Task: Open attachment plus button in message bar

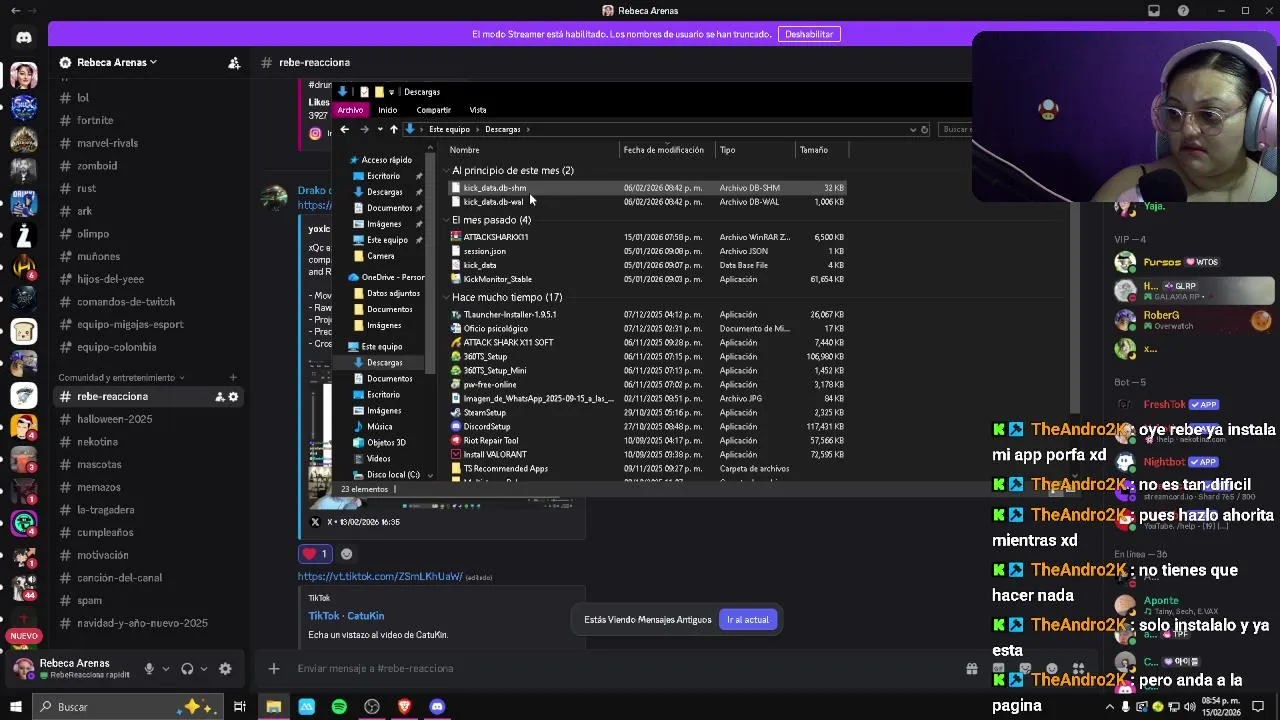Action: (274, 668)
